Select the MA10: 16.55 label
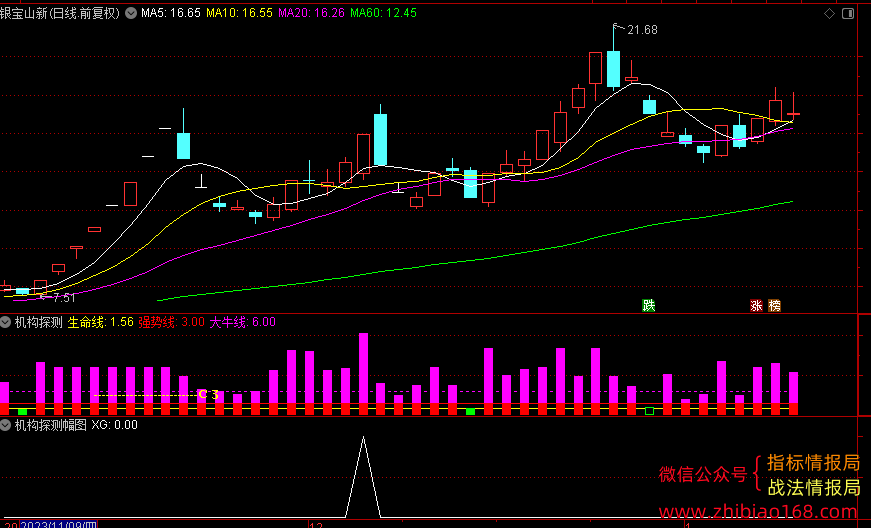This screenshot has height=528, width=871. coord(239,13)
